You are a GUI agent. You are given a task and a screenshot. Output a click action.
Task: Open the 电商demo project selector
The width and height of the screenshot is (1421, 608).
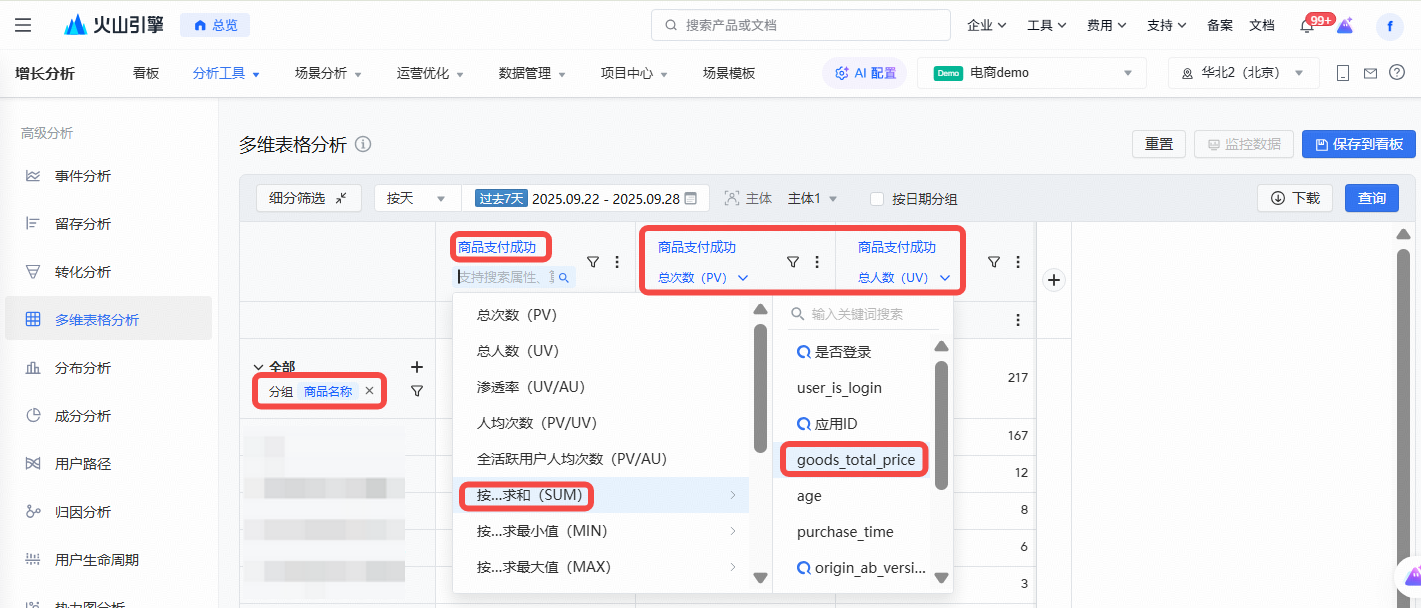pyautogui.click(x=1032, y=73)
